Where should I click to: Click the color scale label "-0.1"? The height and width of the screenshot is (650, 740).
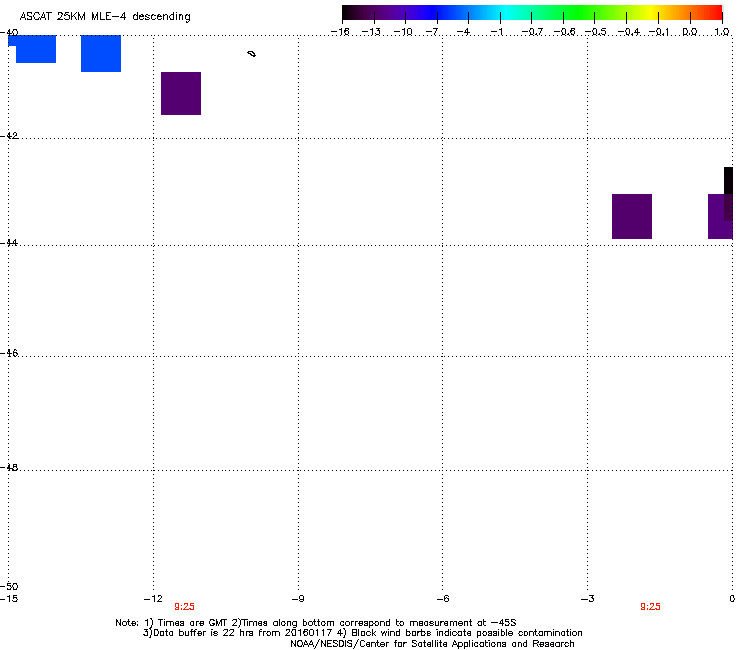660,32
